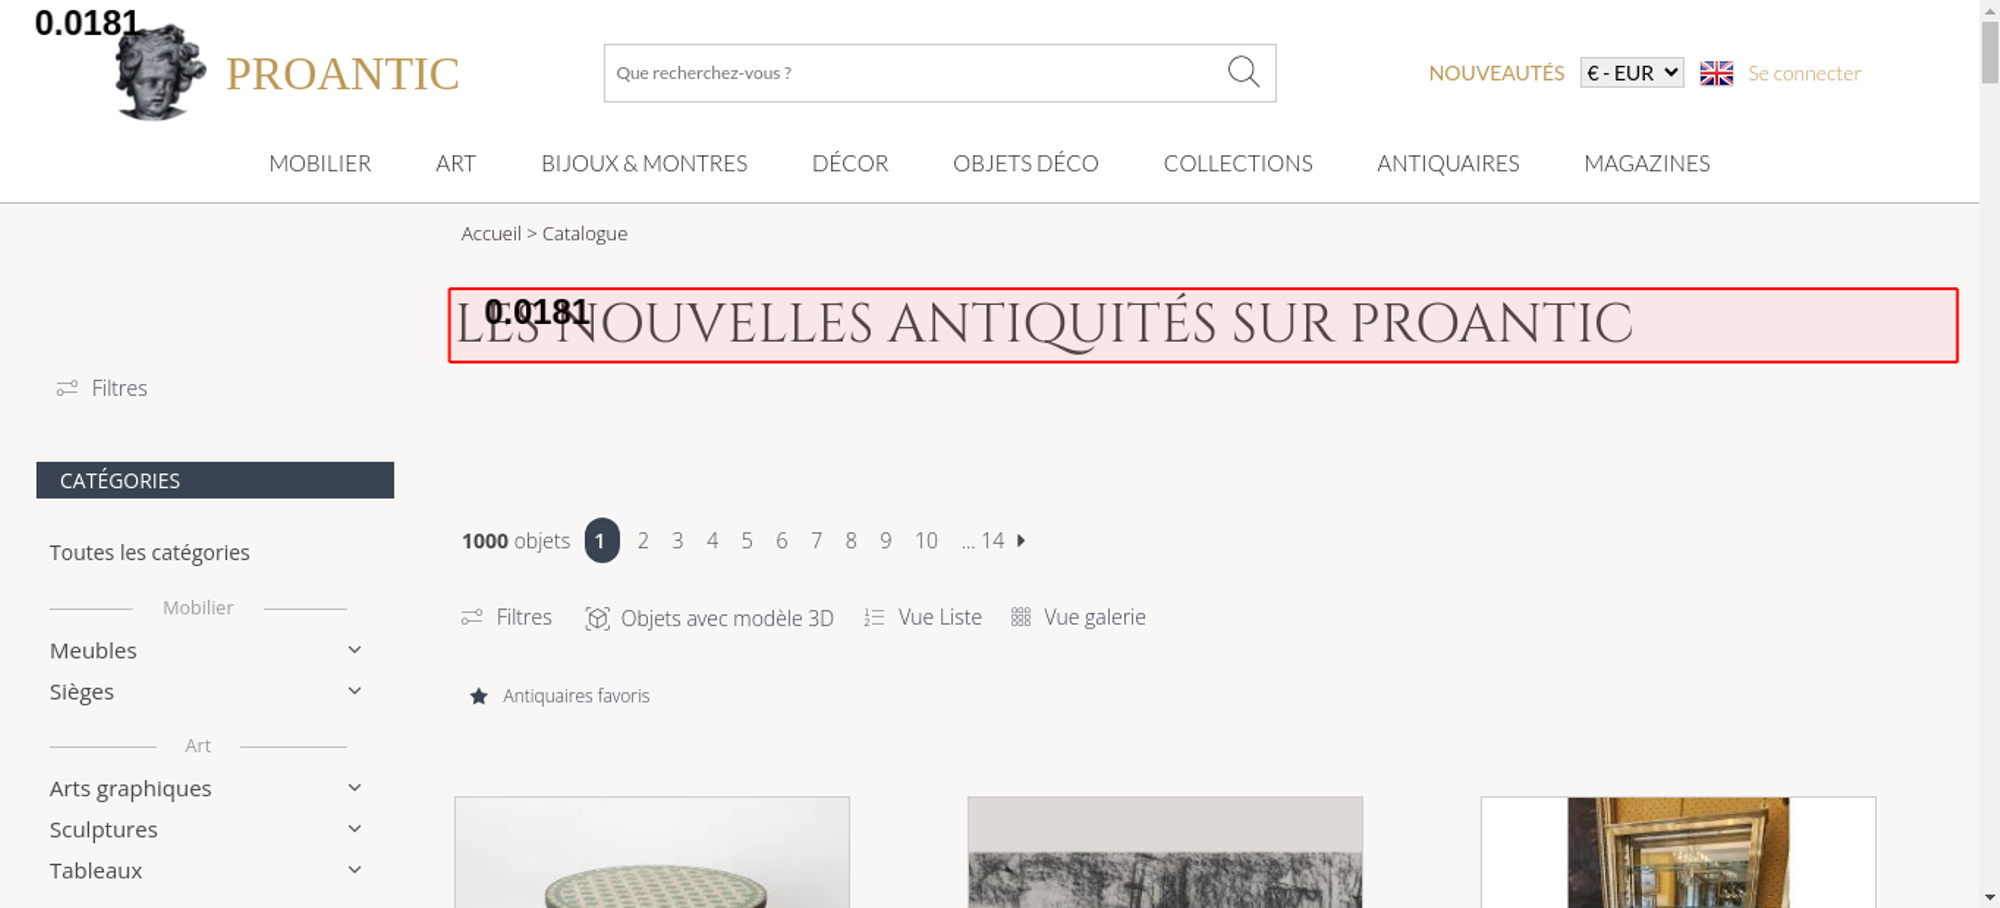This screenshot has width=2000, height=908.
Task: Expand the Meubles category chevron
Action: (354, 650)
